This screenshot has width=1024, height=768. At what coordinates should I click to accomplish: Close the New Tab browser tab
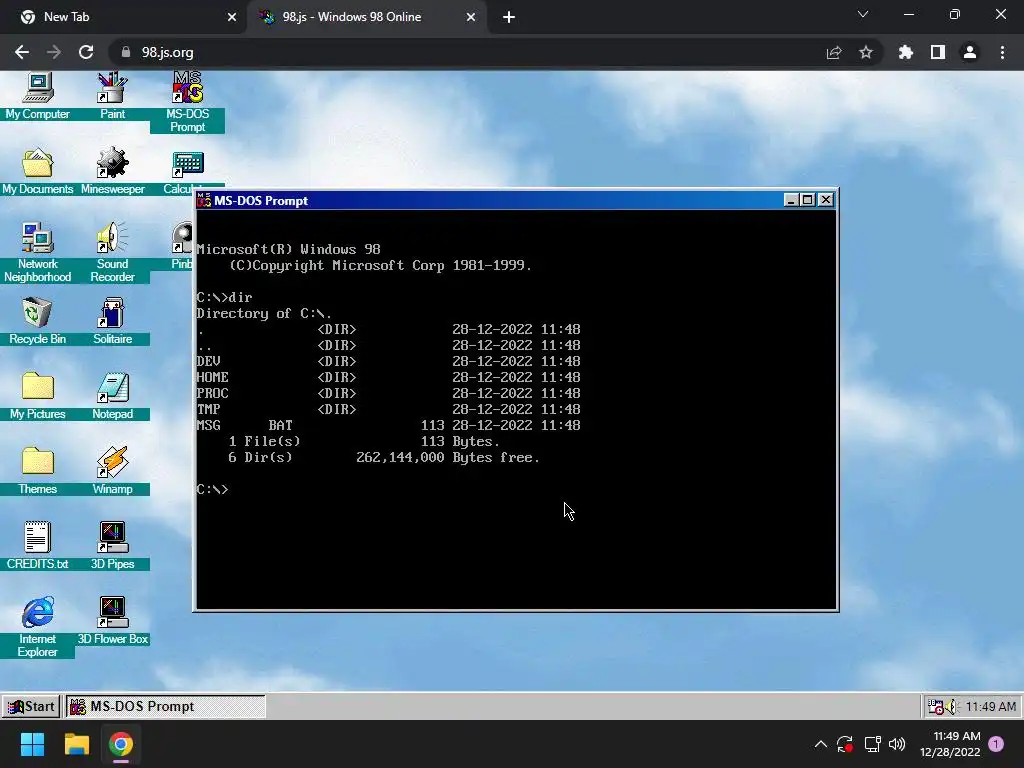(231, 17)
